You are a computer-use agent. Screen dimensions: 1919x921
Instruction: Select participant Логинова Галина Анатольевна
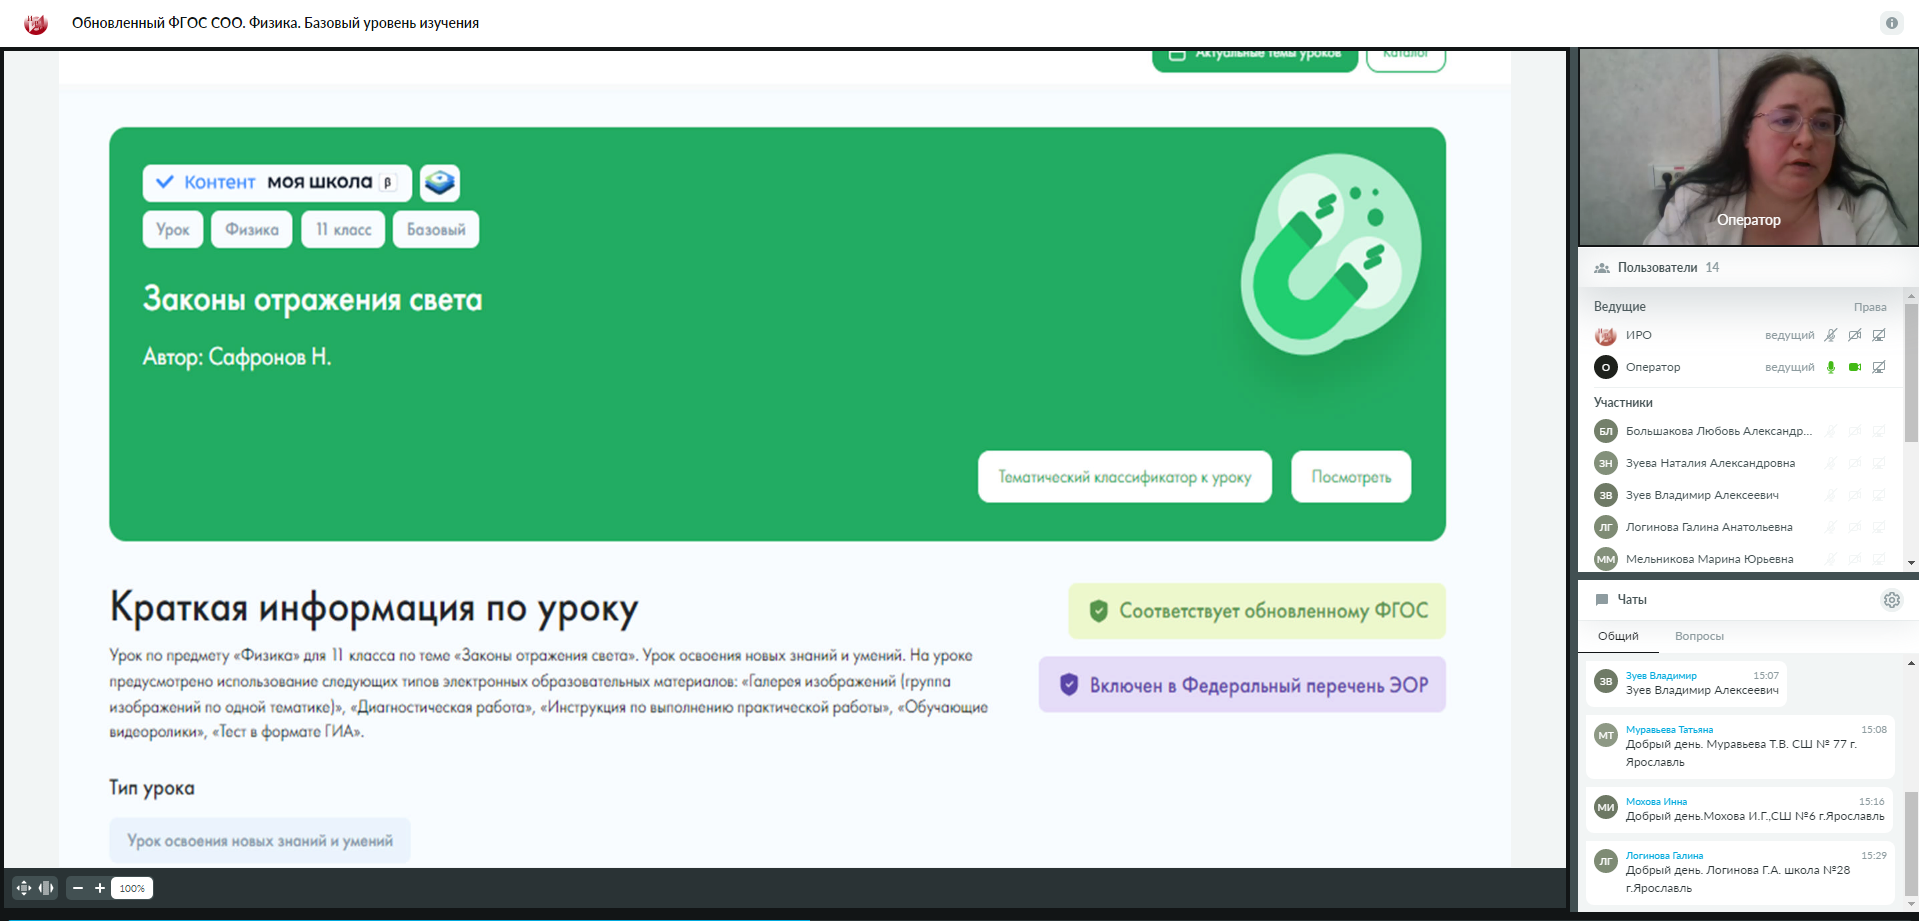(x=1708, y=527)
